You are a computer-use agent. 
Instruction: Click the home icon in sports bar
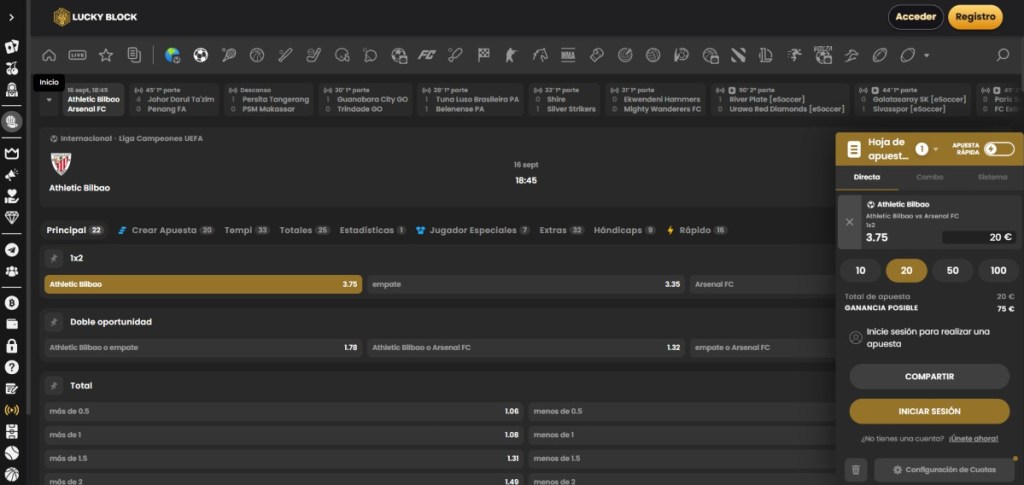(49, 55)
